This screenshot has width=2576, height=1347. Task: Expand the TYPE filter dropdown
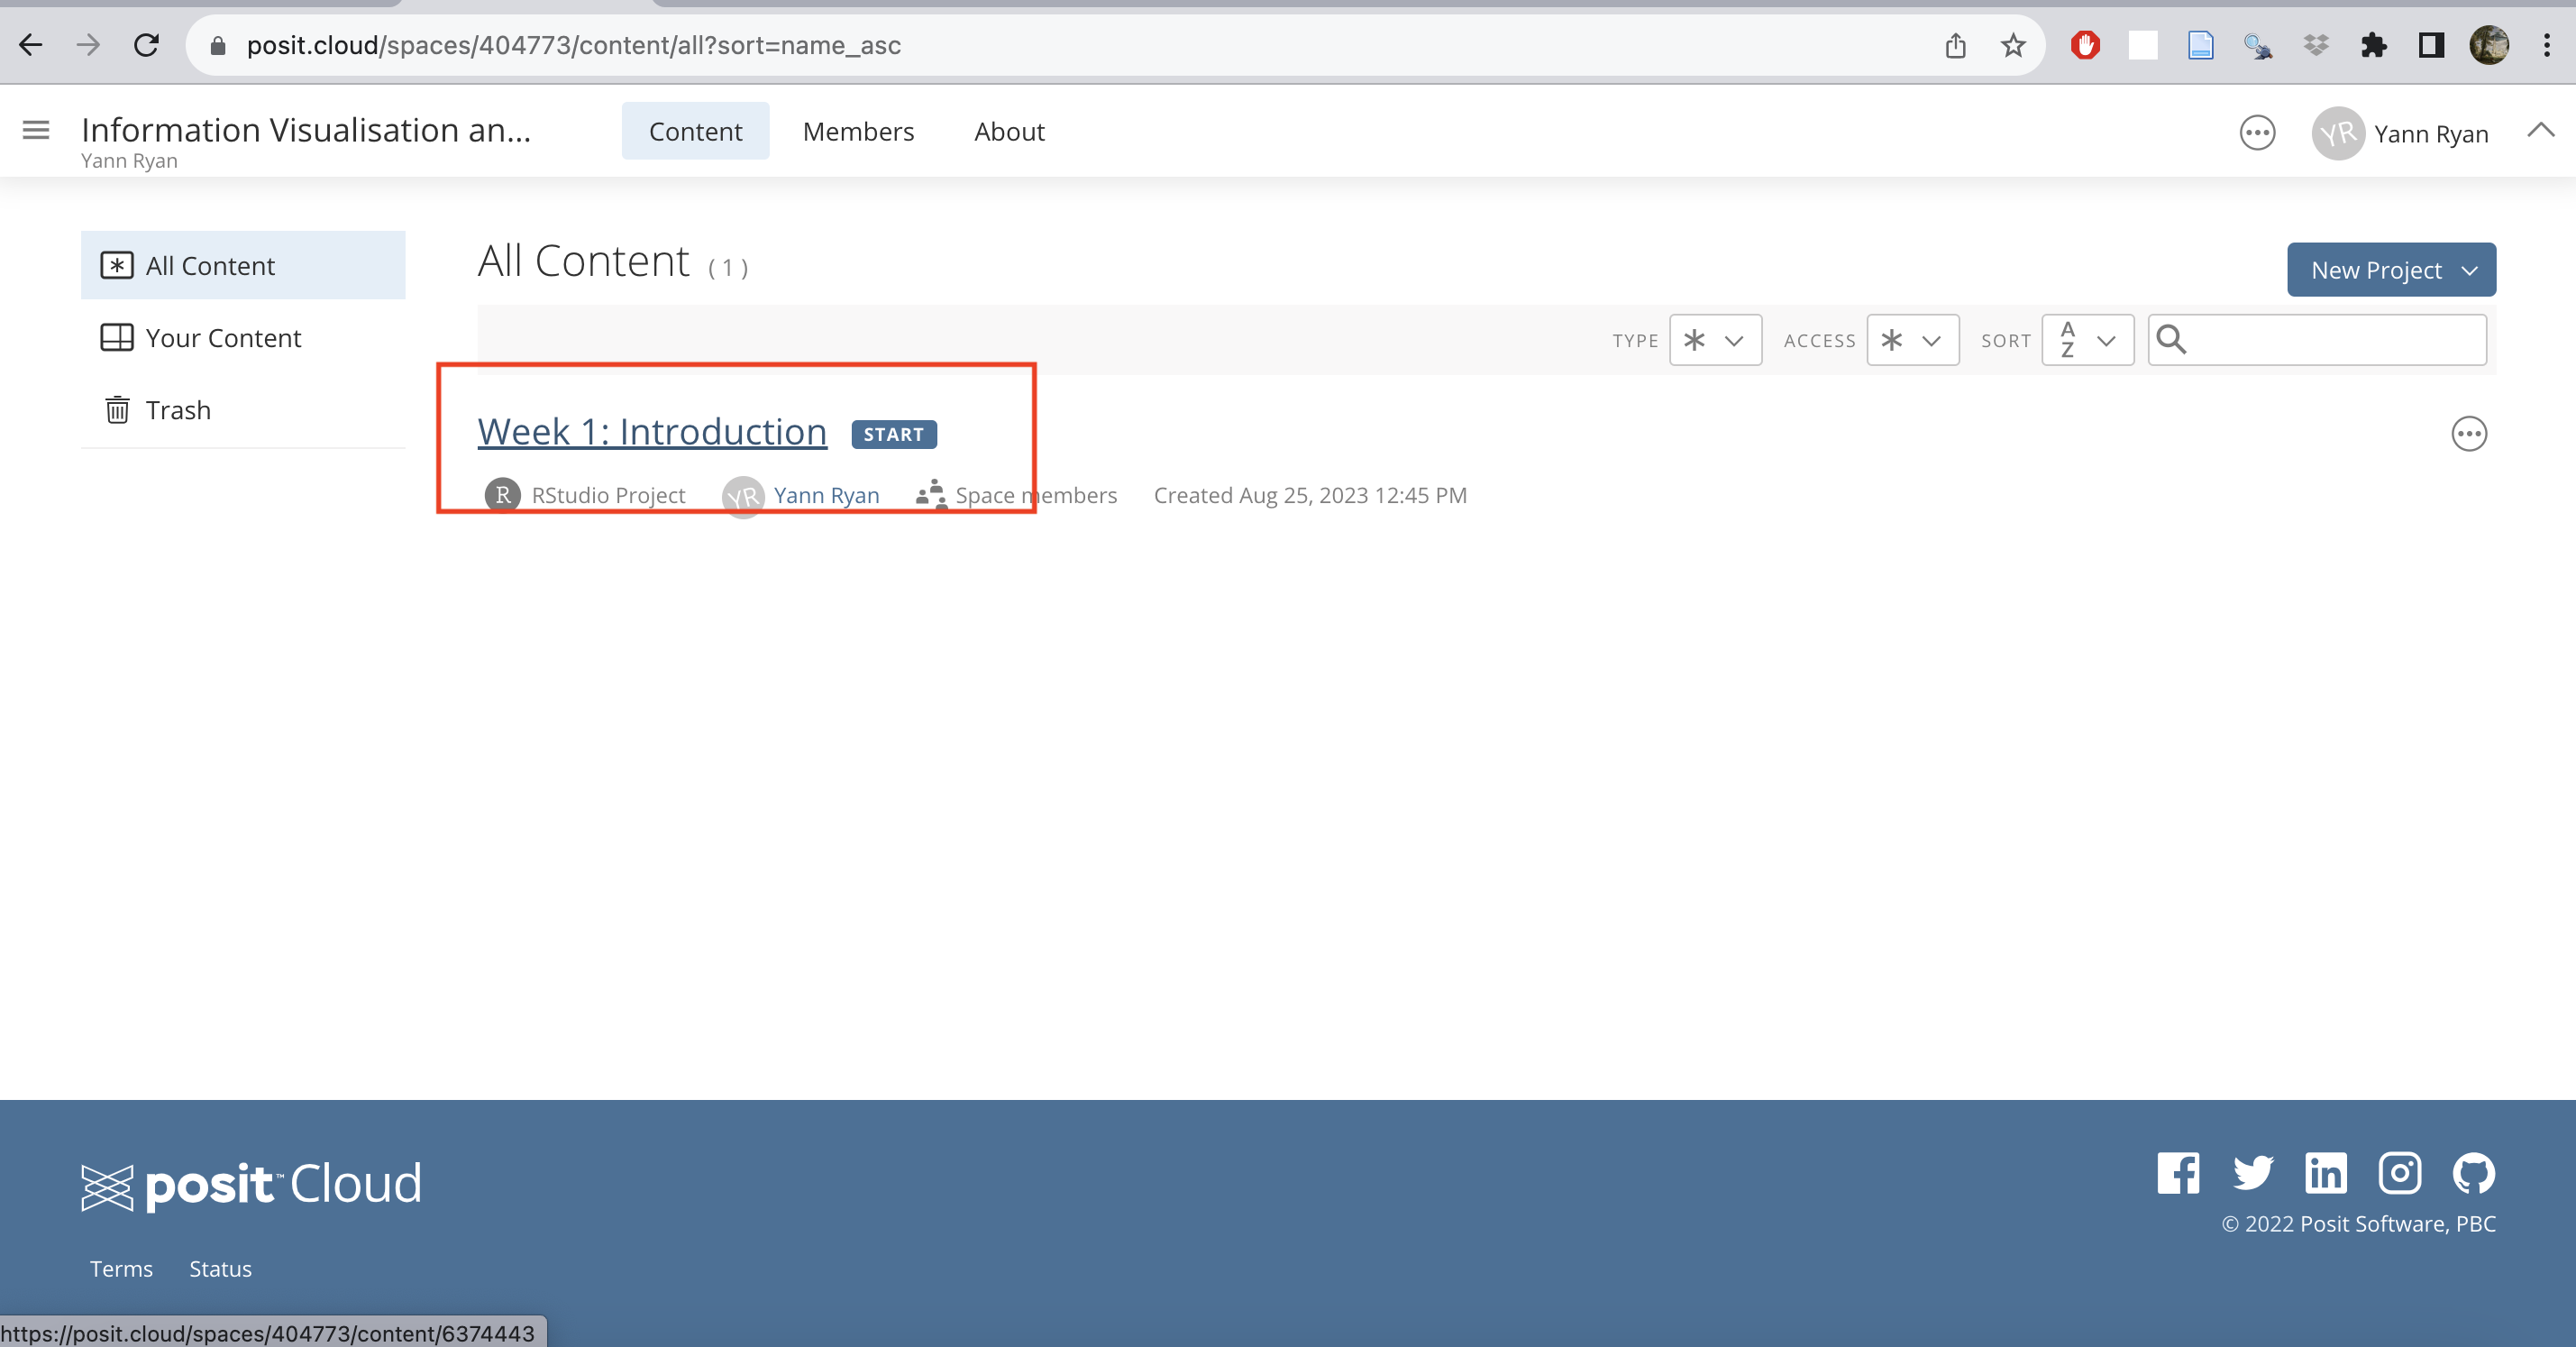point(1715,340)
